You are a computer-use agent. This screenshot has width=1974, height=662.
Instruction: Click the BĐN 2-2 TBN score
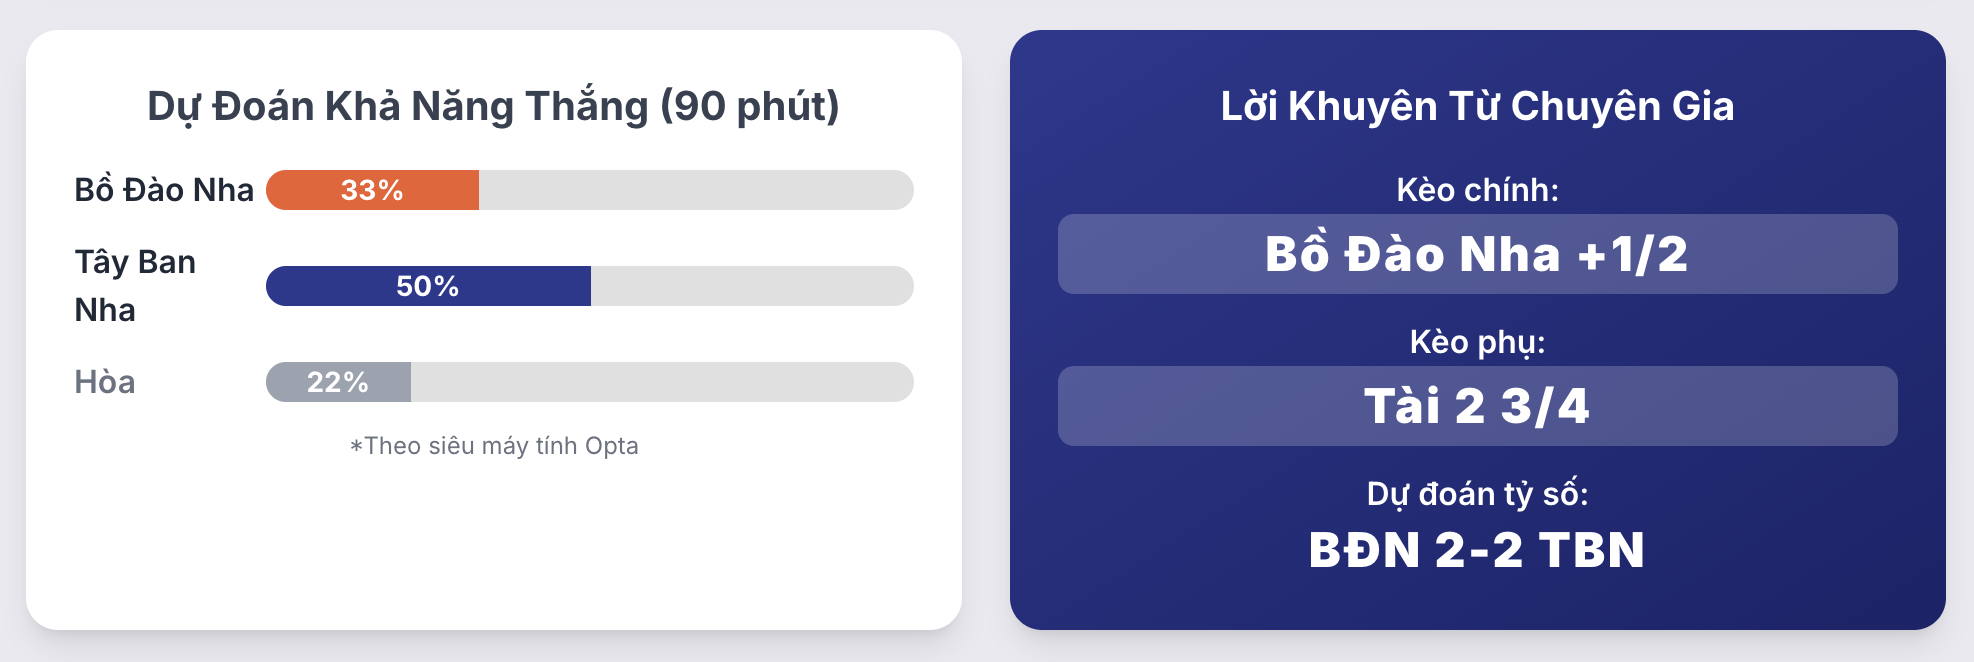(x=1477, y=550)
